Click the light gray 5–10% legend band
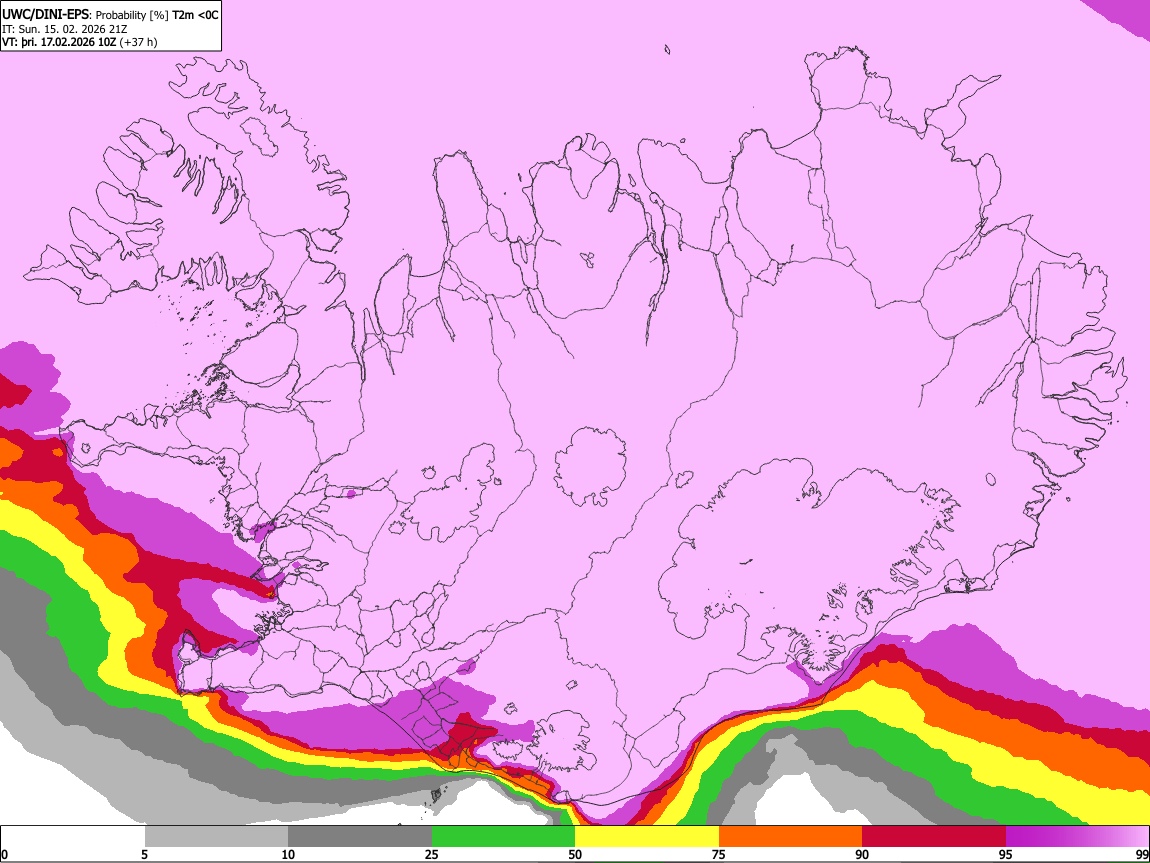1150x863 pixels. [x=216, y=837]
